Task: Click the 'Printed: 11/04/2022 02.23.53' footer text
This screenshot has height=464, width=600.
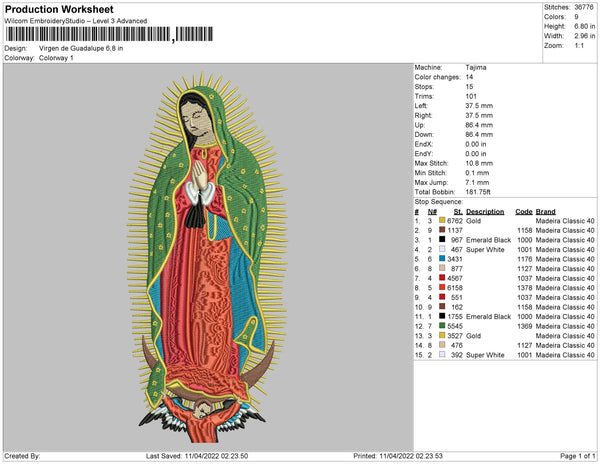Action: (x=398, y=456)
